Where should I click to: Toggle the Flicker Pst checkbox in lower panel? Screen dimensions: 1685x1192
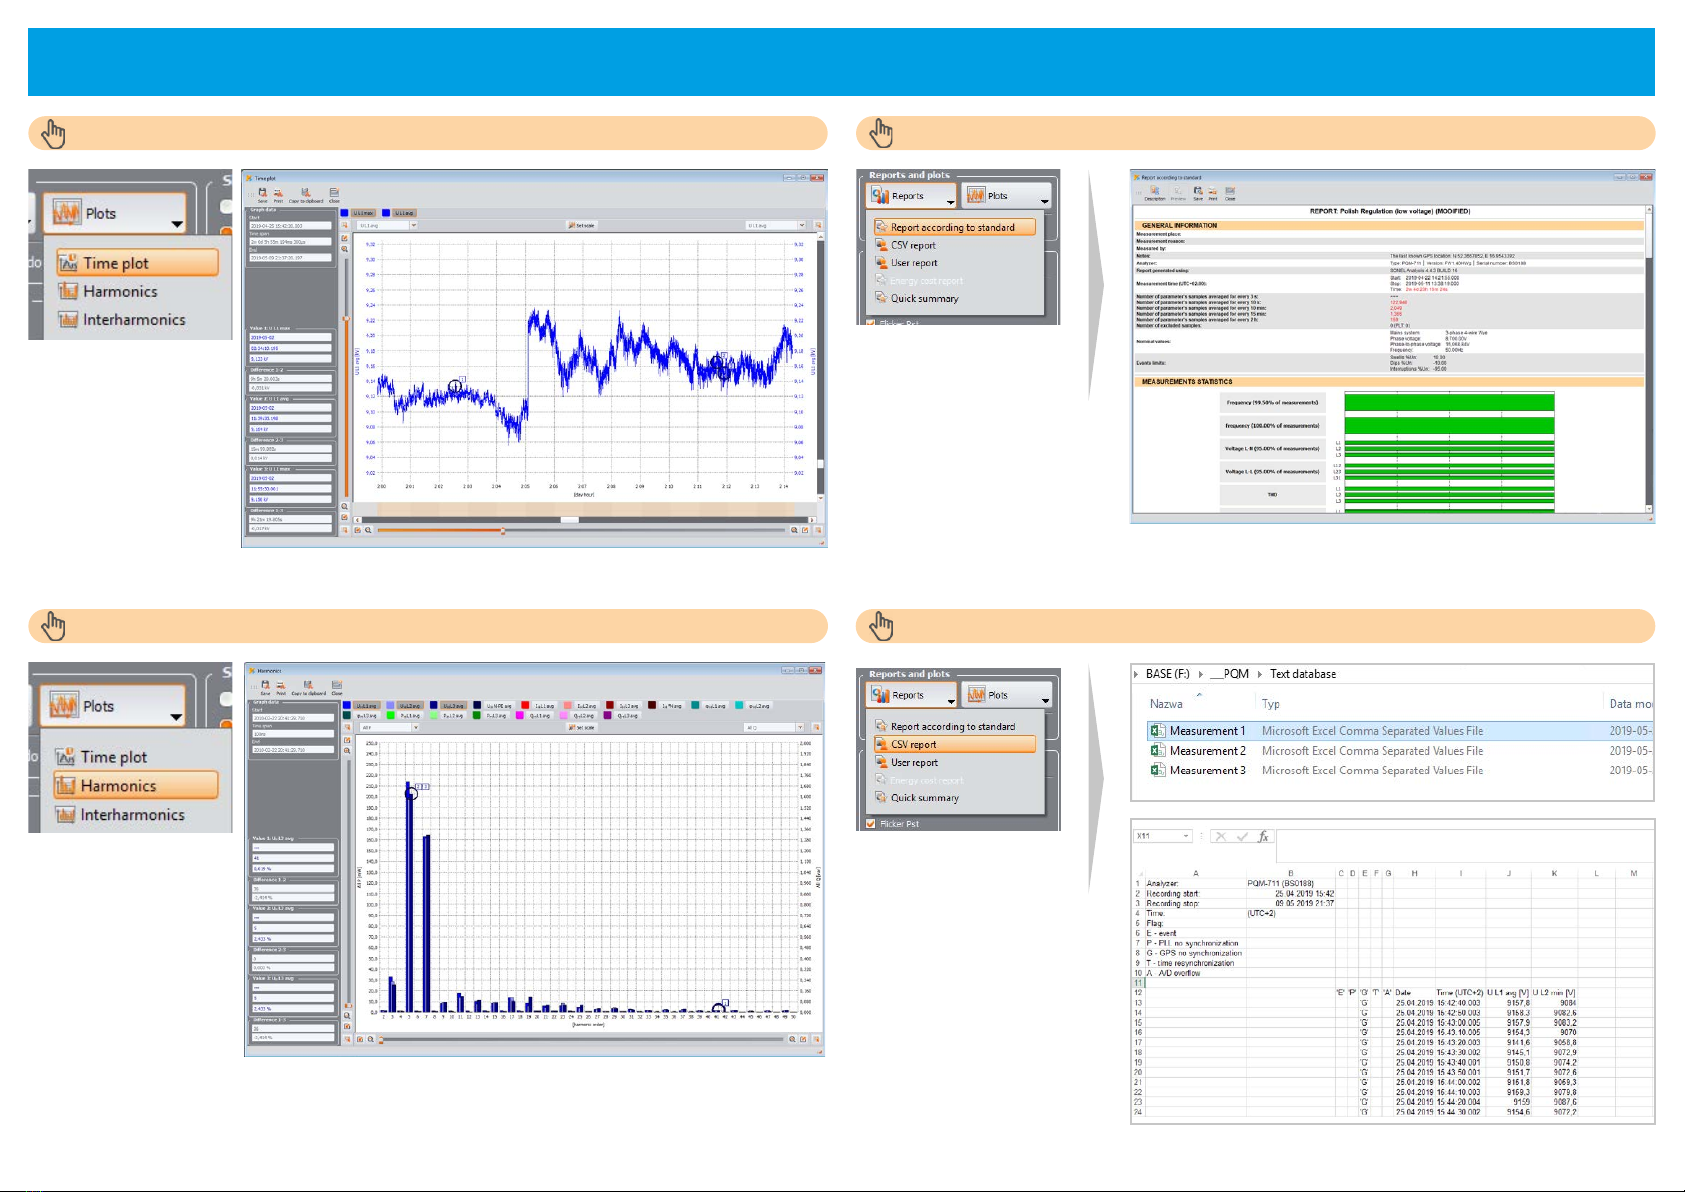(x=871, y=824)
